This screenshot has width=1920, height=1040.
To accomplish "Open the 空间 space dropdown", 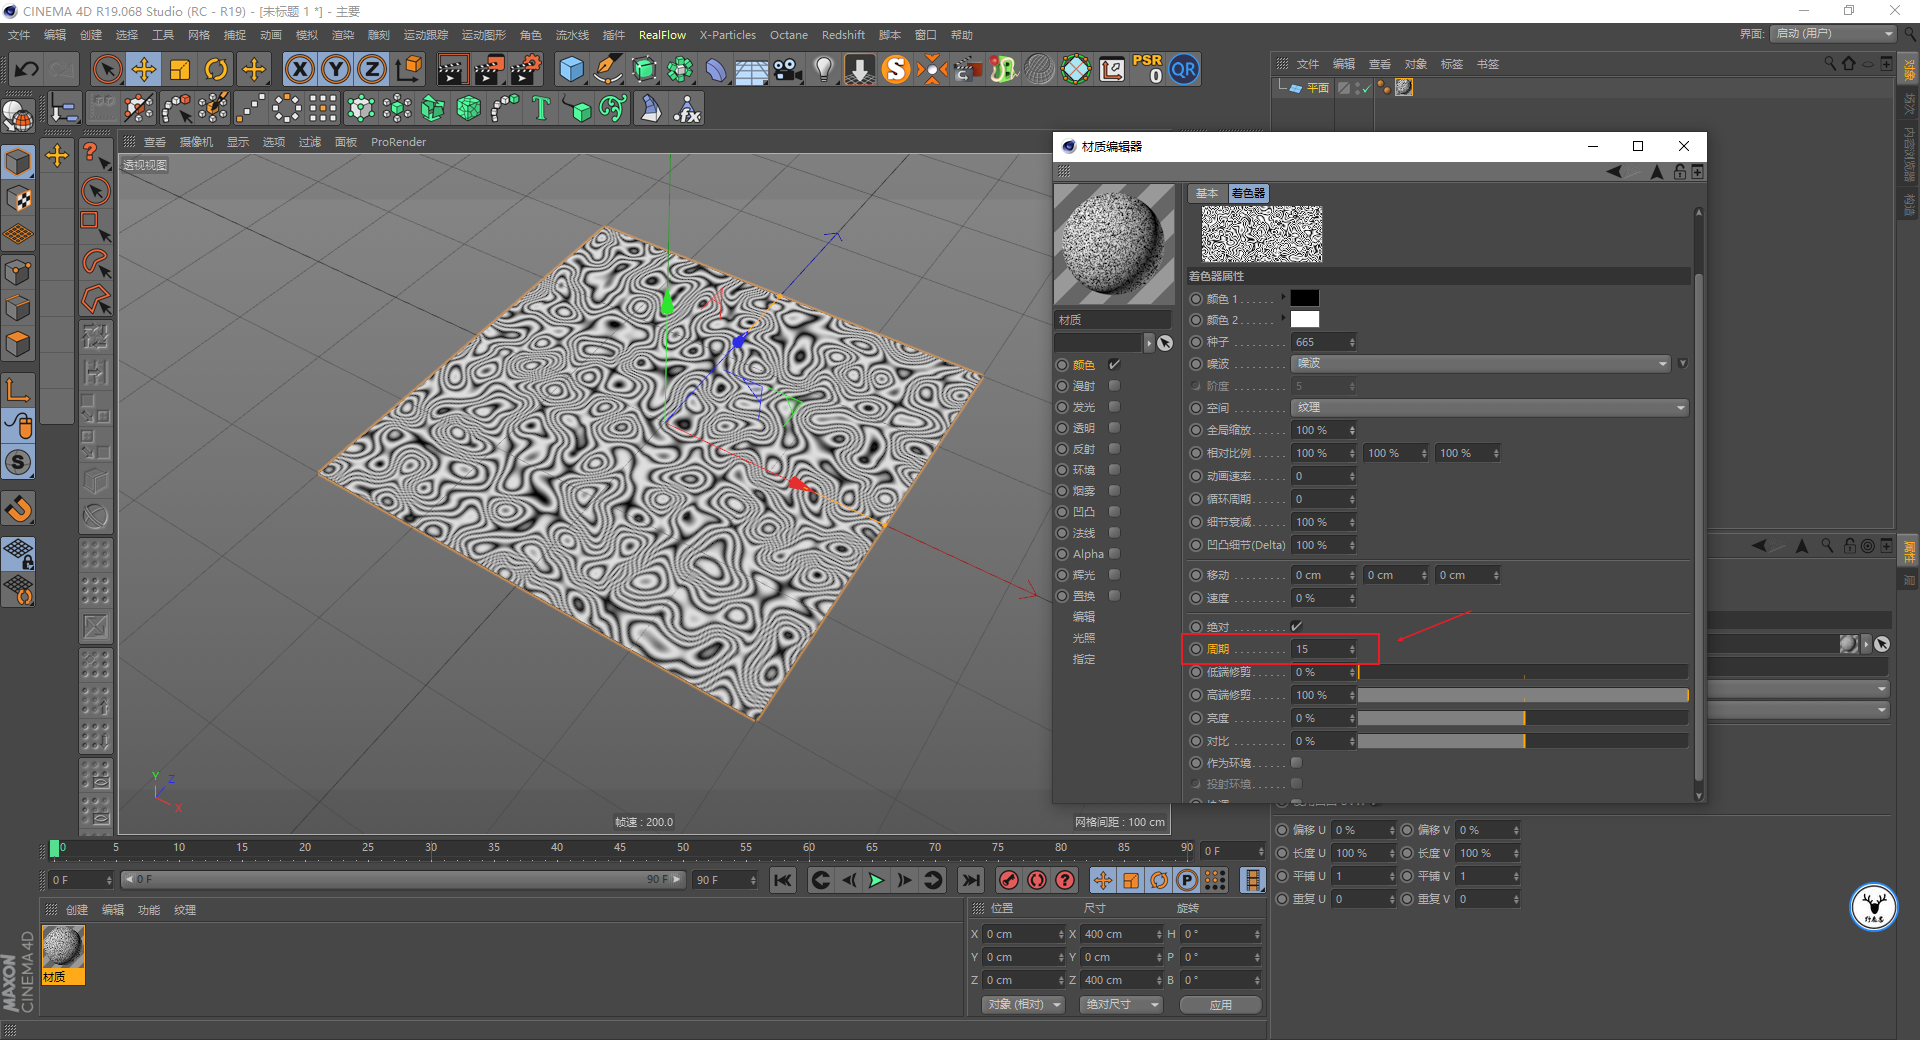I will (x=1488, y=408).
